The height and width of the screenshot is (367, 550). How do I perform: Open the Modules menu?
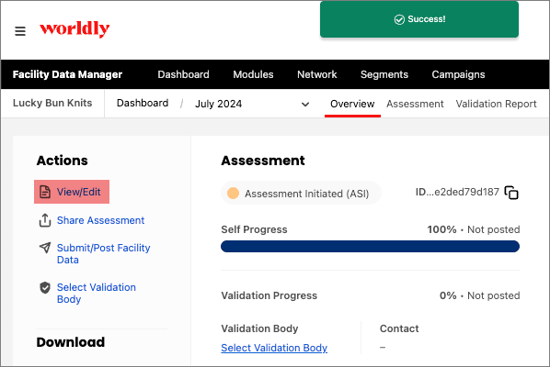[253, 74]
